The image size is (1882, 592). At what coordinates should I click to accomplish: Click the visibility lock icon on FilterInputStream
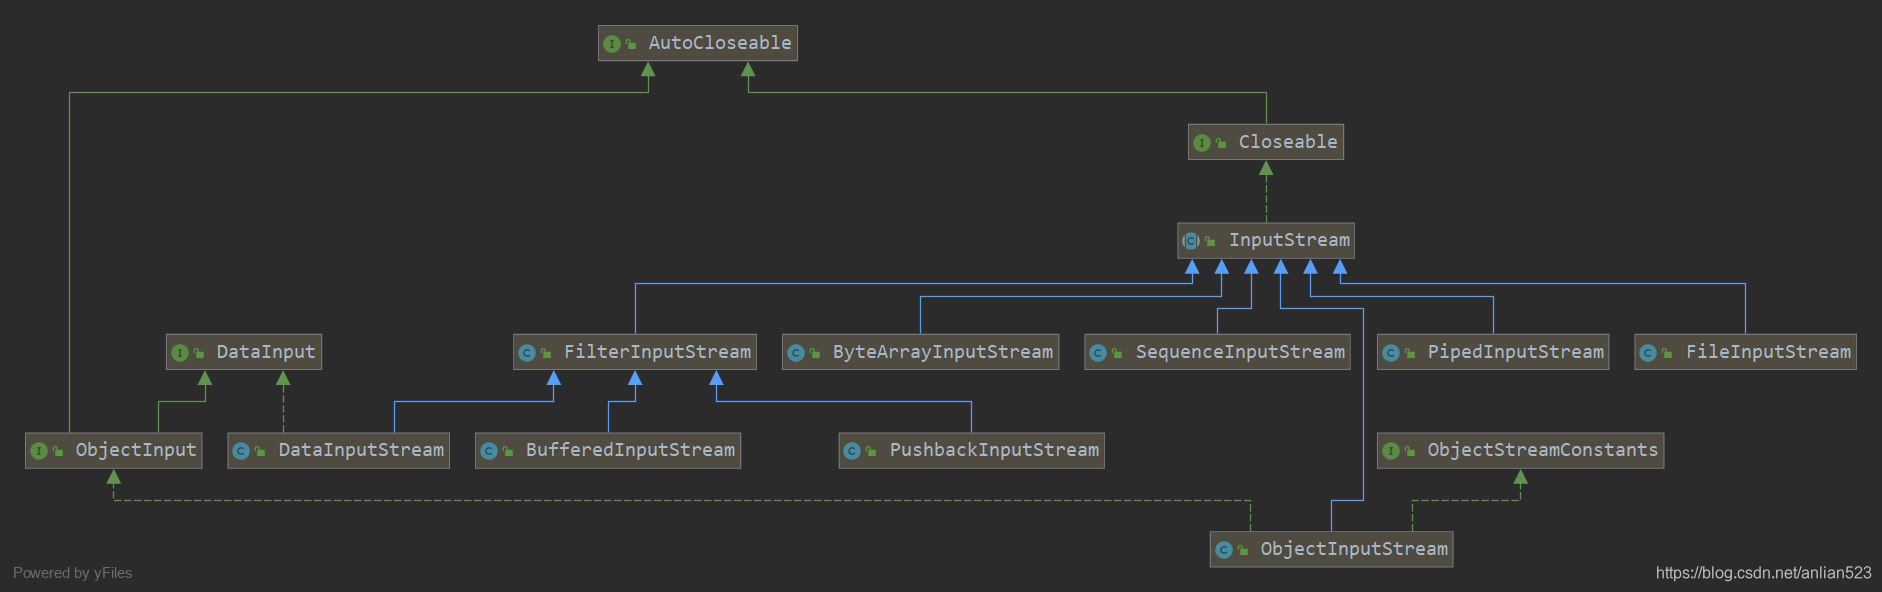coord(546,353)
